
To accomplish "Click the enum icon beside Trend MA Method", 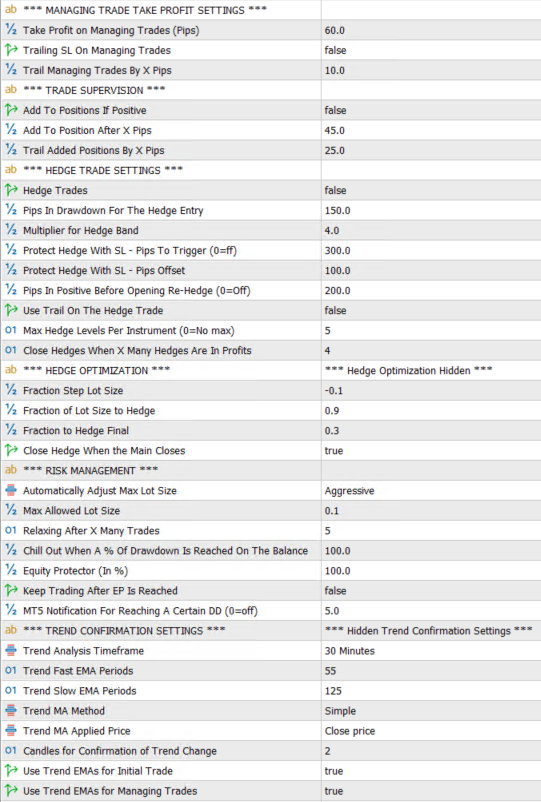I will click(x=11, y=710).
